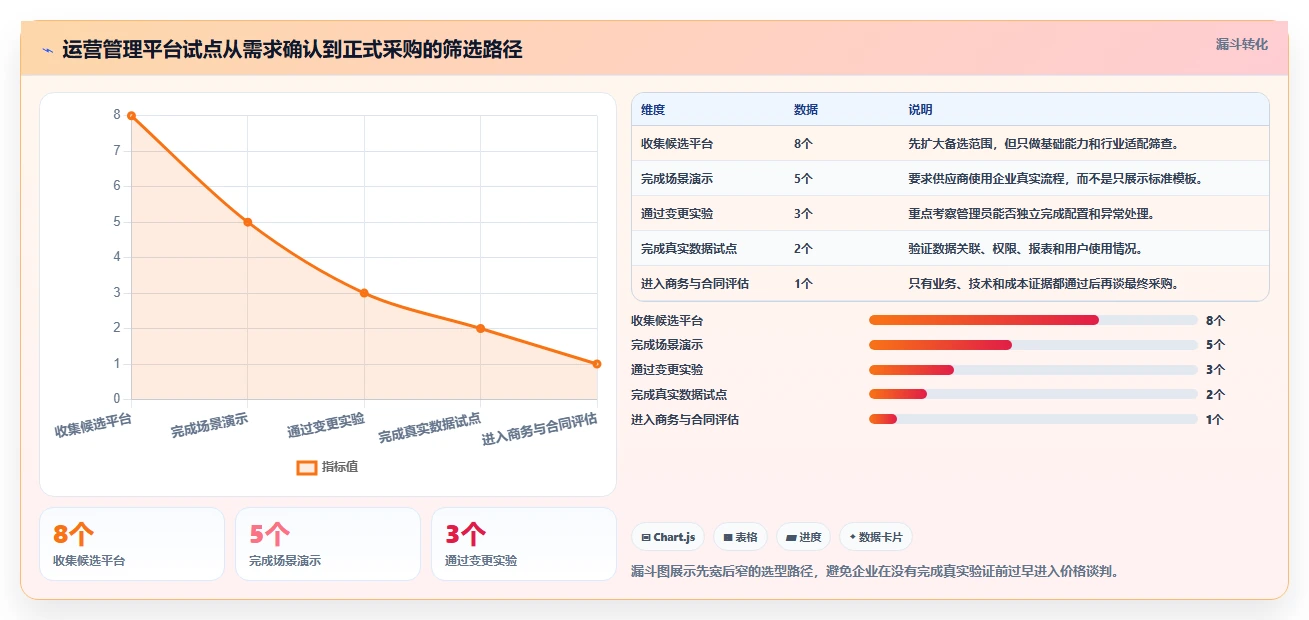Click the card title 运营管理平台试点从需求确认到正式采购的筛选路径

(x=292, y=50)
